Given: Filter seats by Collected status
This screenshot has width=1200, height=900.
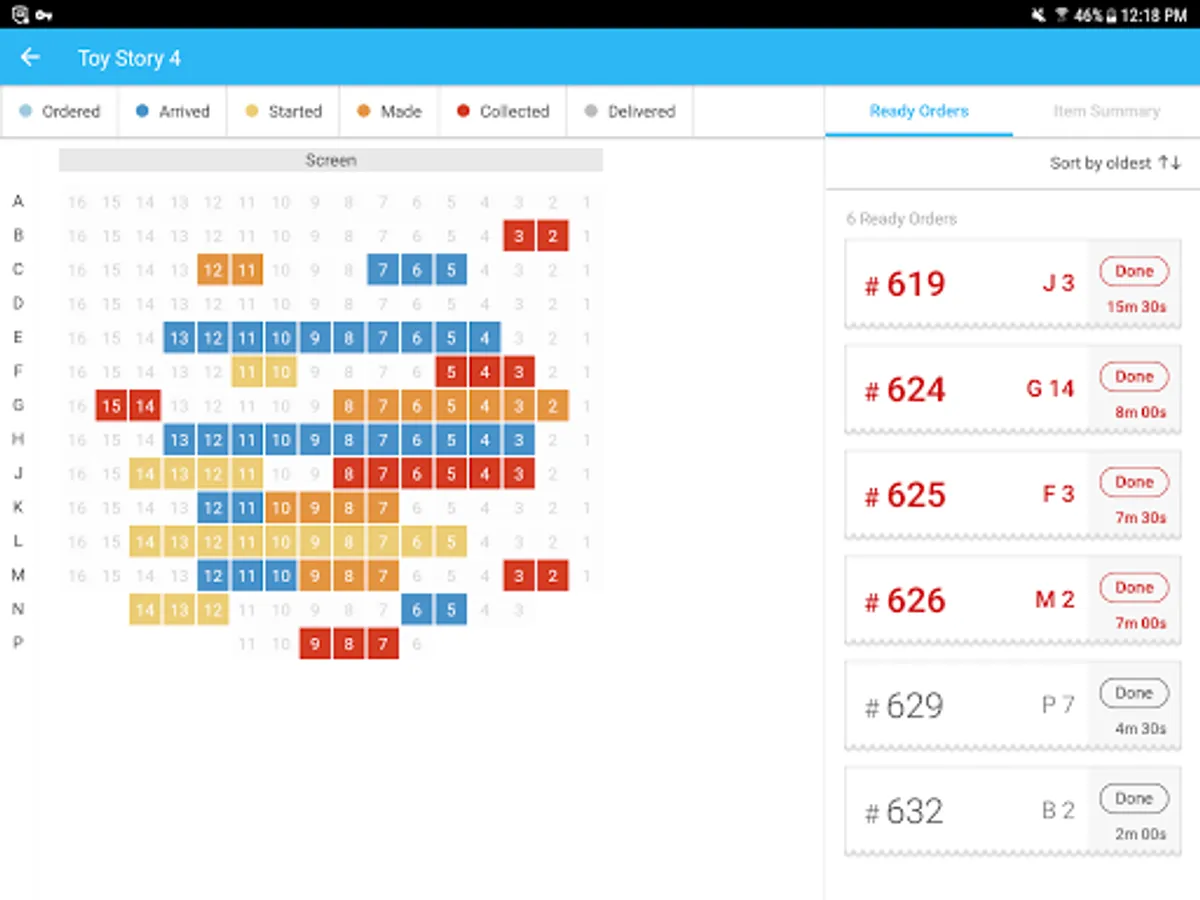Looking at the screenshot, I should [x=503, y=111].
